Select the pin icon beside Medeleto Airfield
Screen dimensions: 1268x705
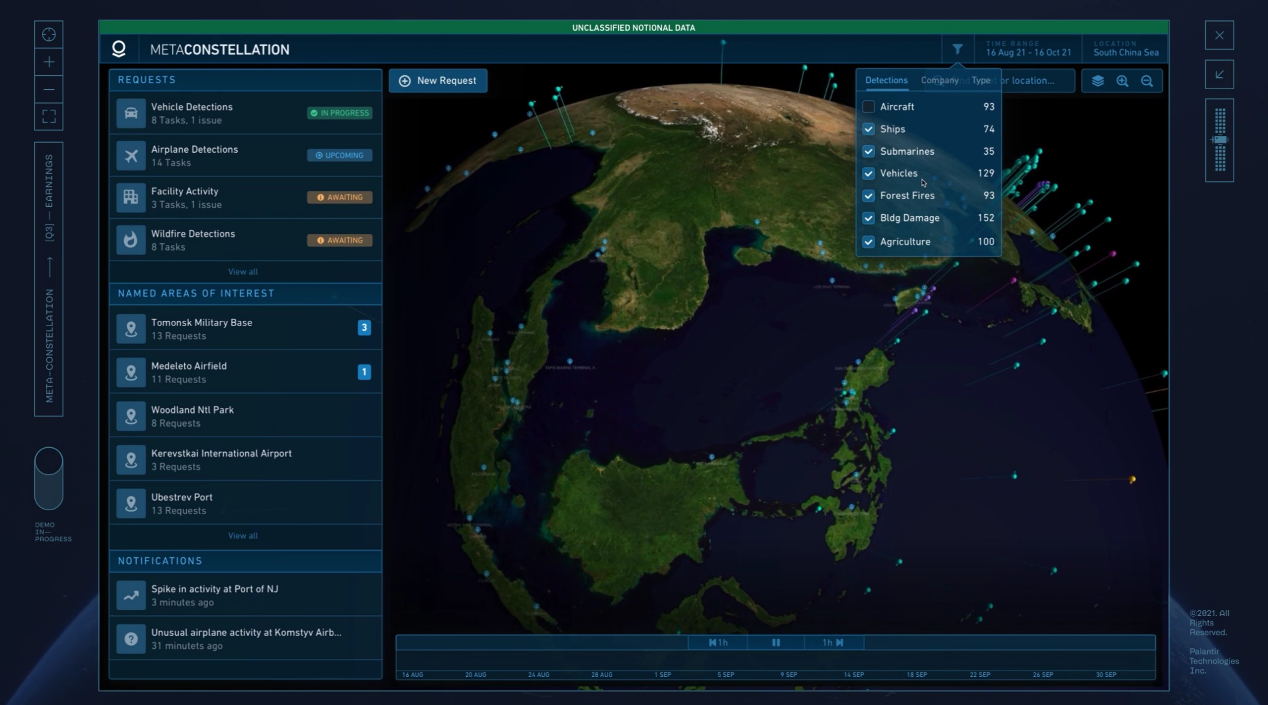pos(131,372)
